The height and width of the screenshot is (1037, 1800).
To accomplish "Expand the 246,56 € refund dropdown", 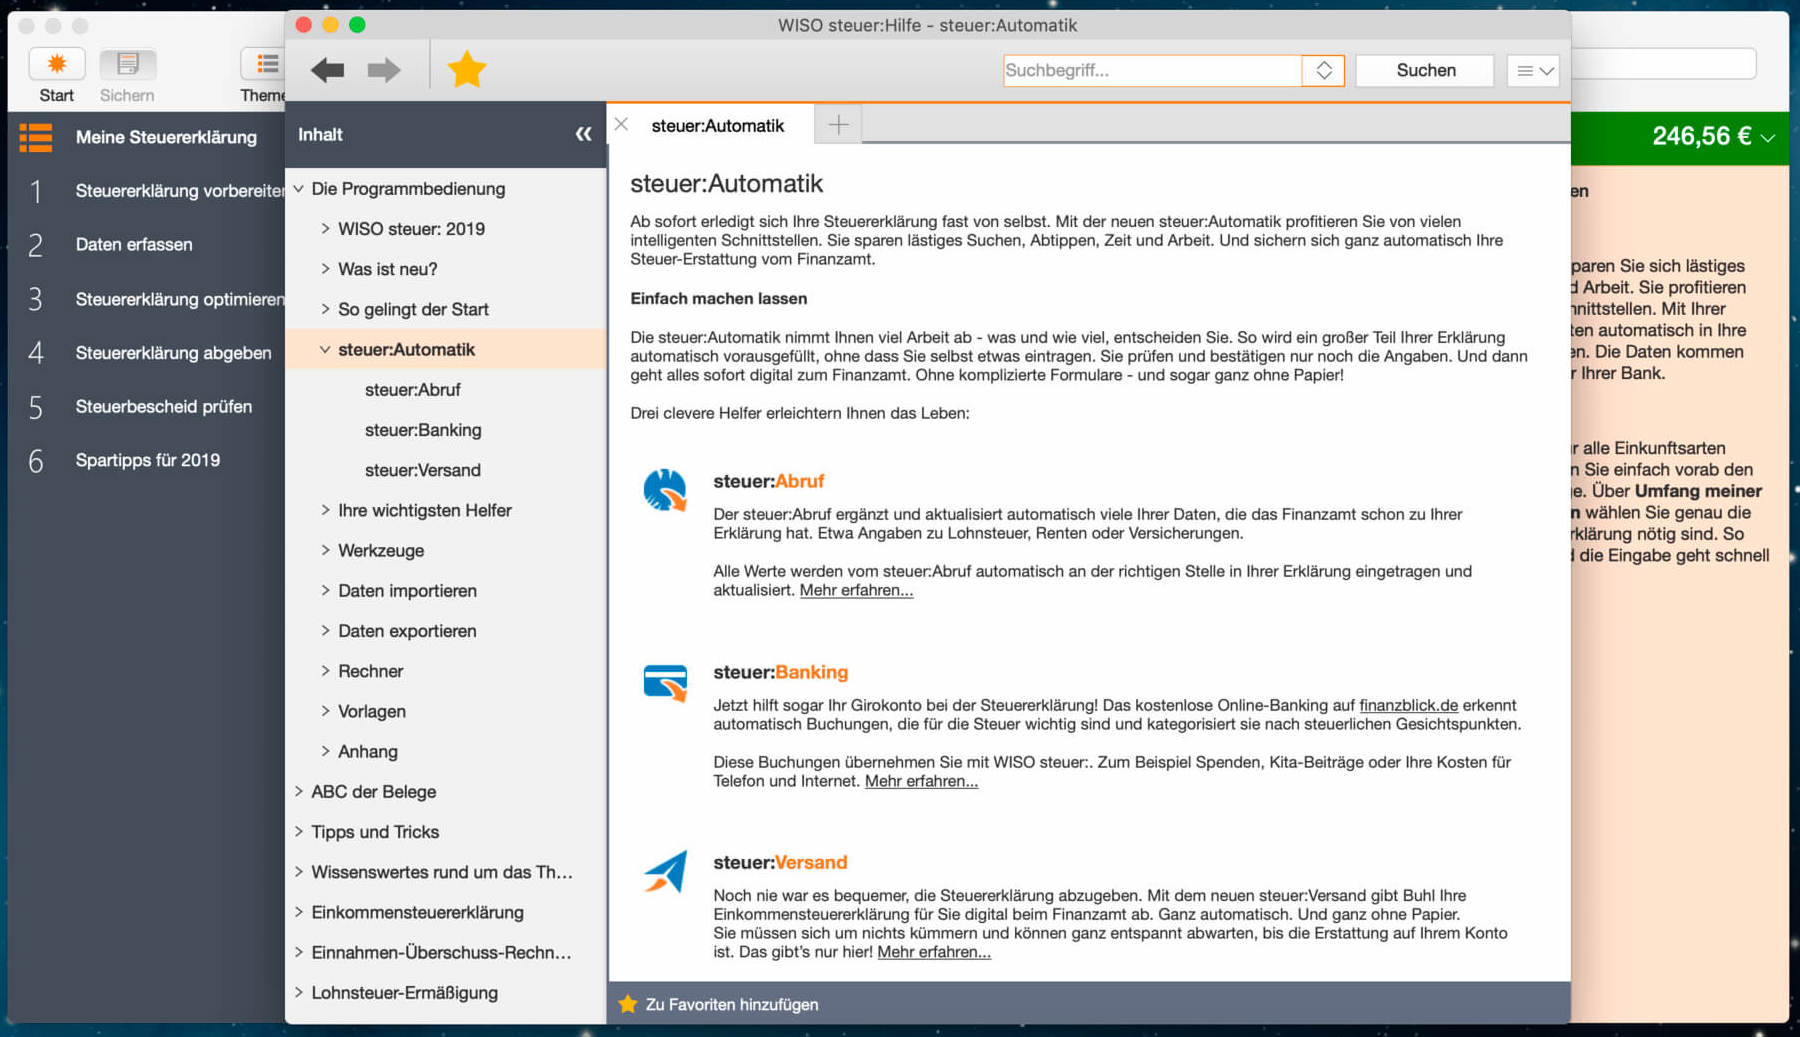I will pos(1768,137).
